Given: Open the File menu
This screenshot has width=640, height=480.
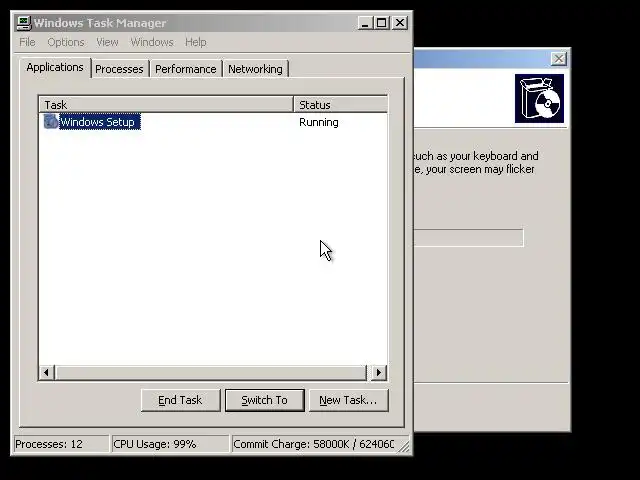Looking at the screenshot, I should (x=27, y=42).
